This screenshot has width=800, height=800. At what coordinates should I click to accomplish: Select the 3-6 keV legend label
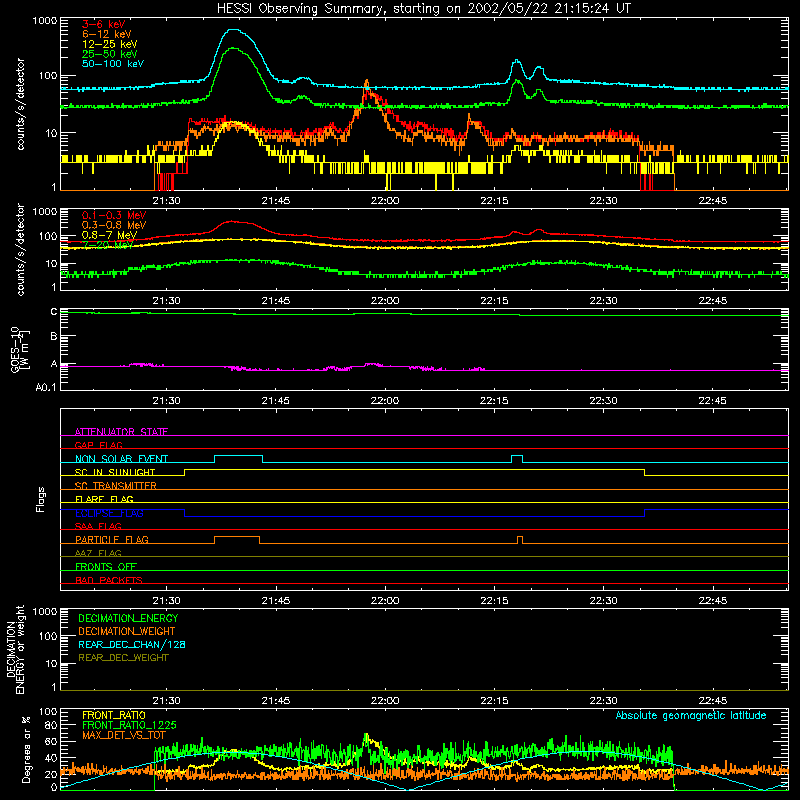[x=103, y=24]
